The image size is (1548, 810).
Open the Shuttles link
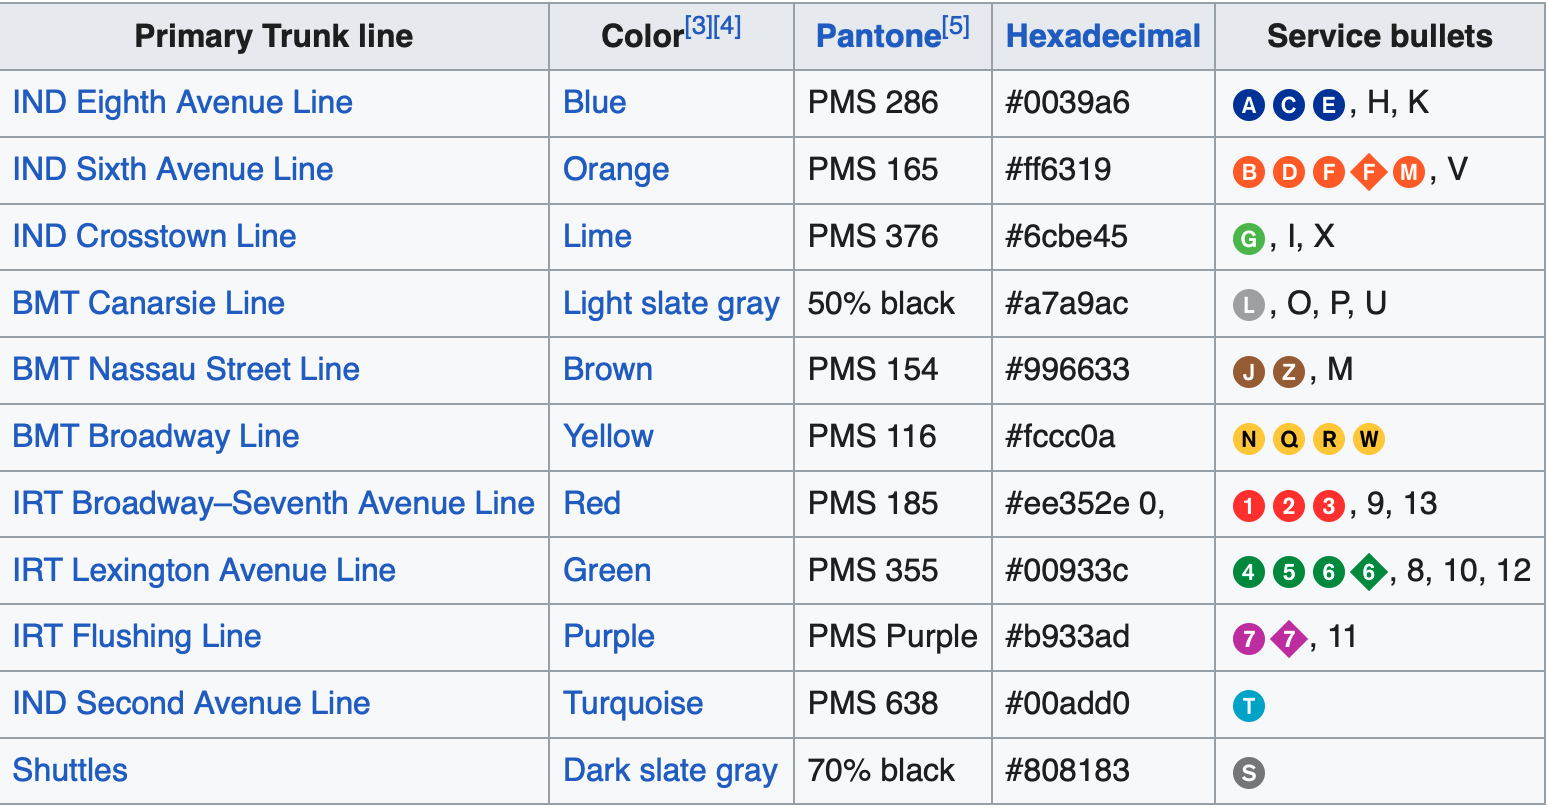[x=70, y=770]
